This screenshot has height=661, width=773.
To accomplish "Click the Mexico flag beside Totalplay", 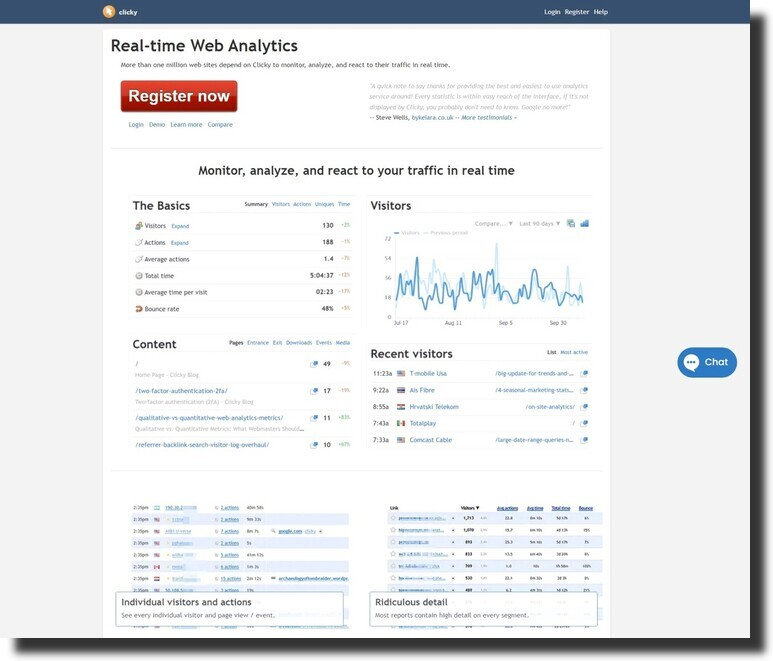I will pos(401,423).
